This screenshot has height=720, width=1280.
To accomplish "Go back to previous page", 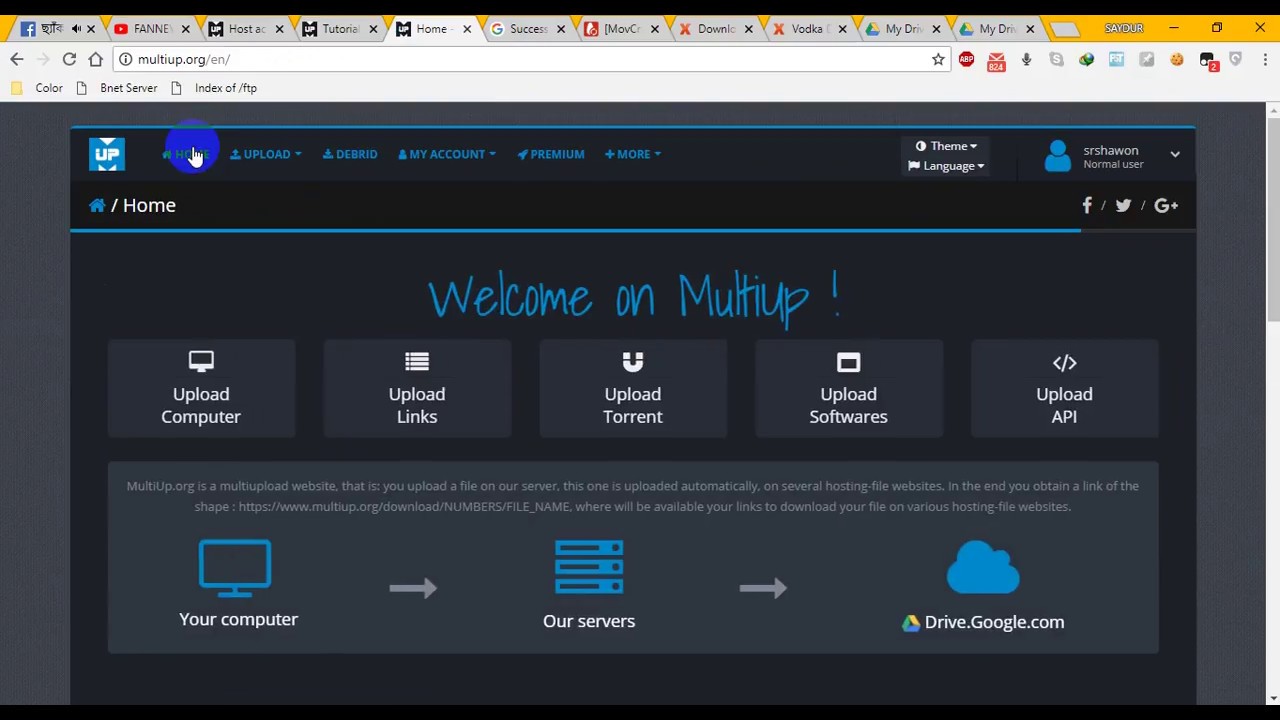I will 17,60.
